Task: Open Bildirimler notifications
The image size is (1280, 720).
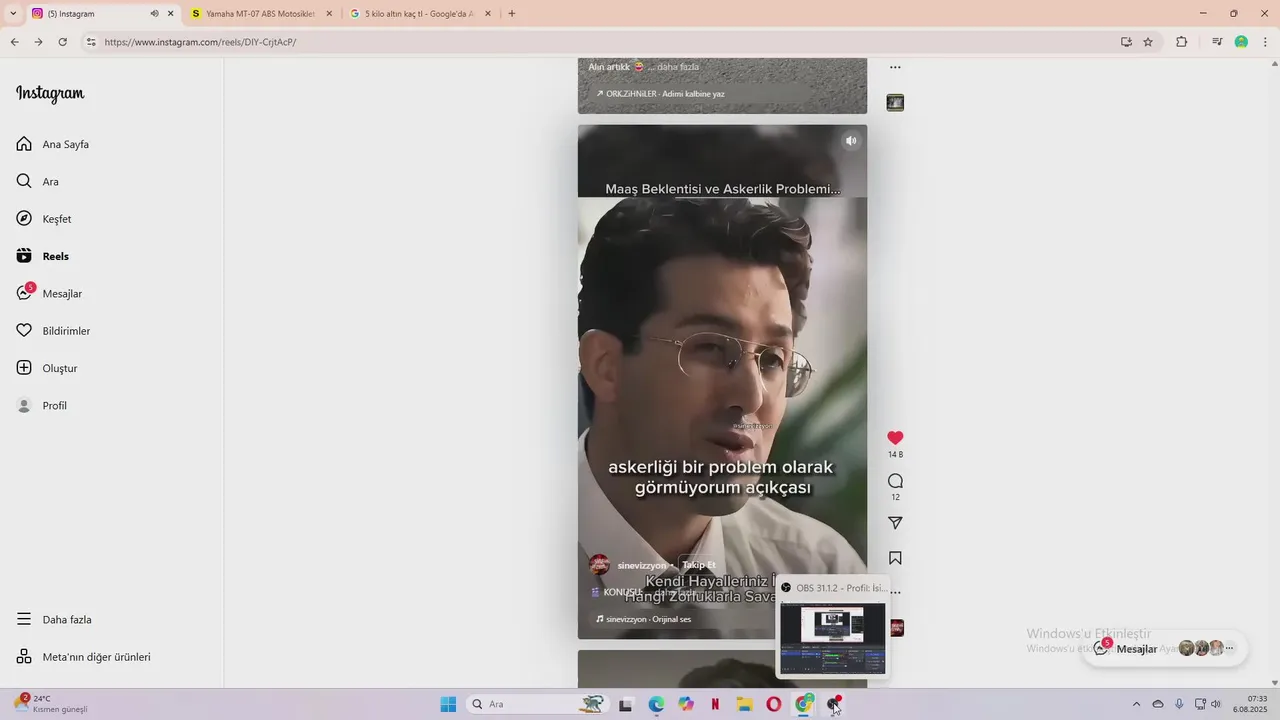Action: tap(53, 331)
